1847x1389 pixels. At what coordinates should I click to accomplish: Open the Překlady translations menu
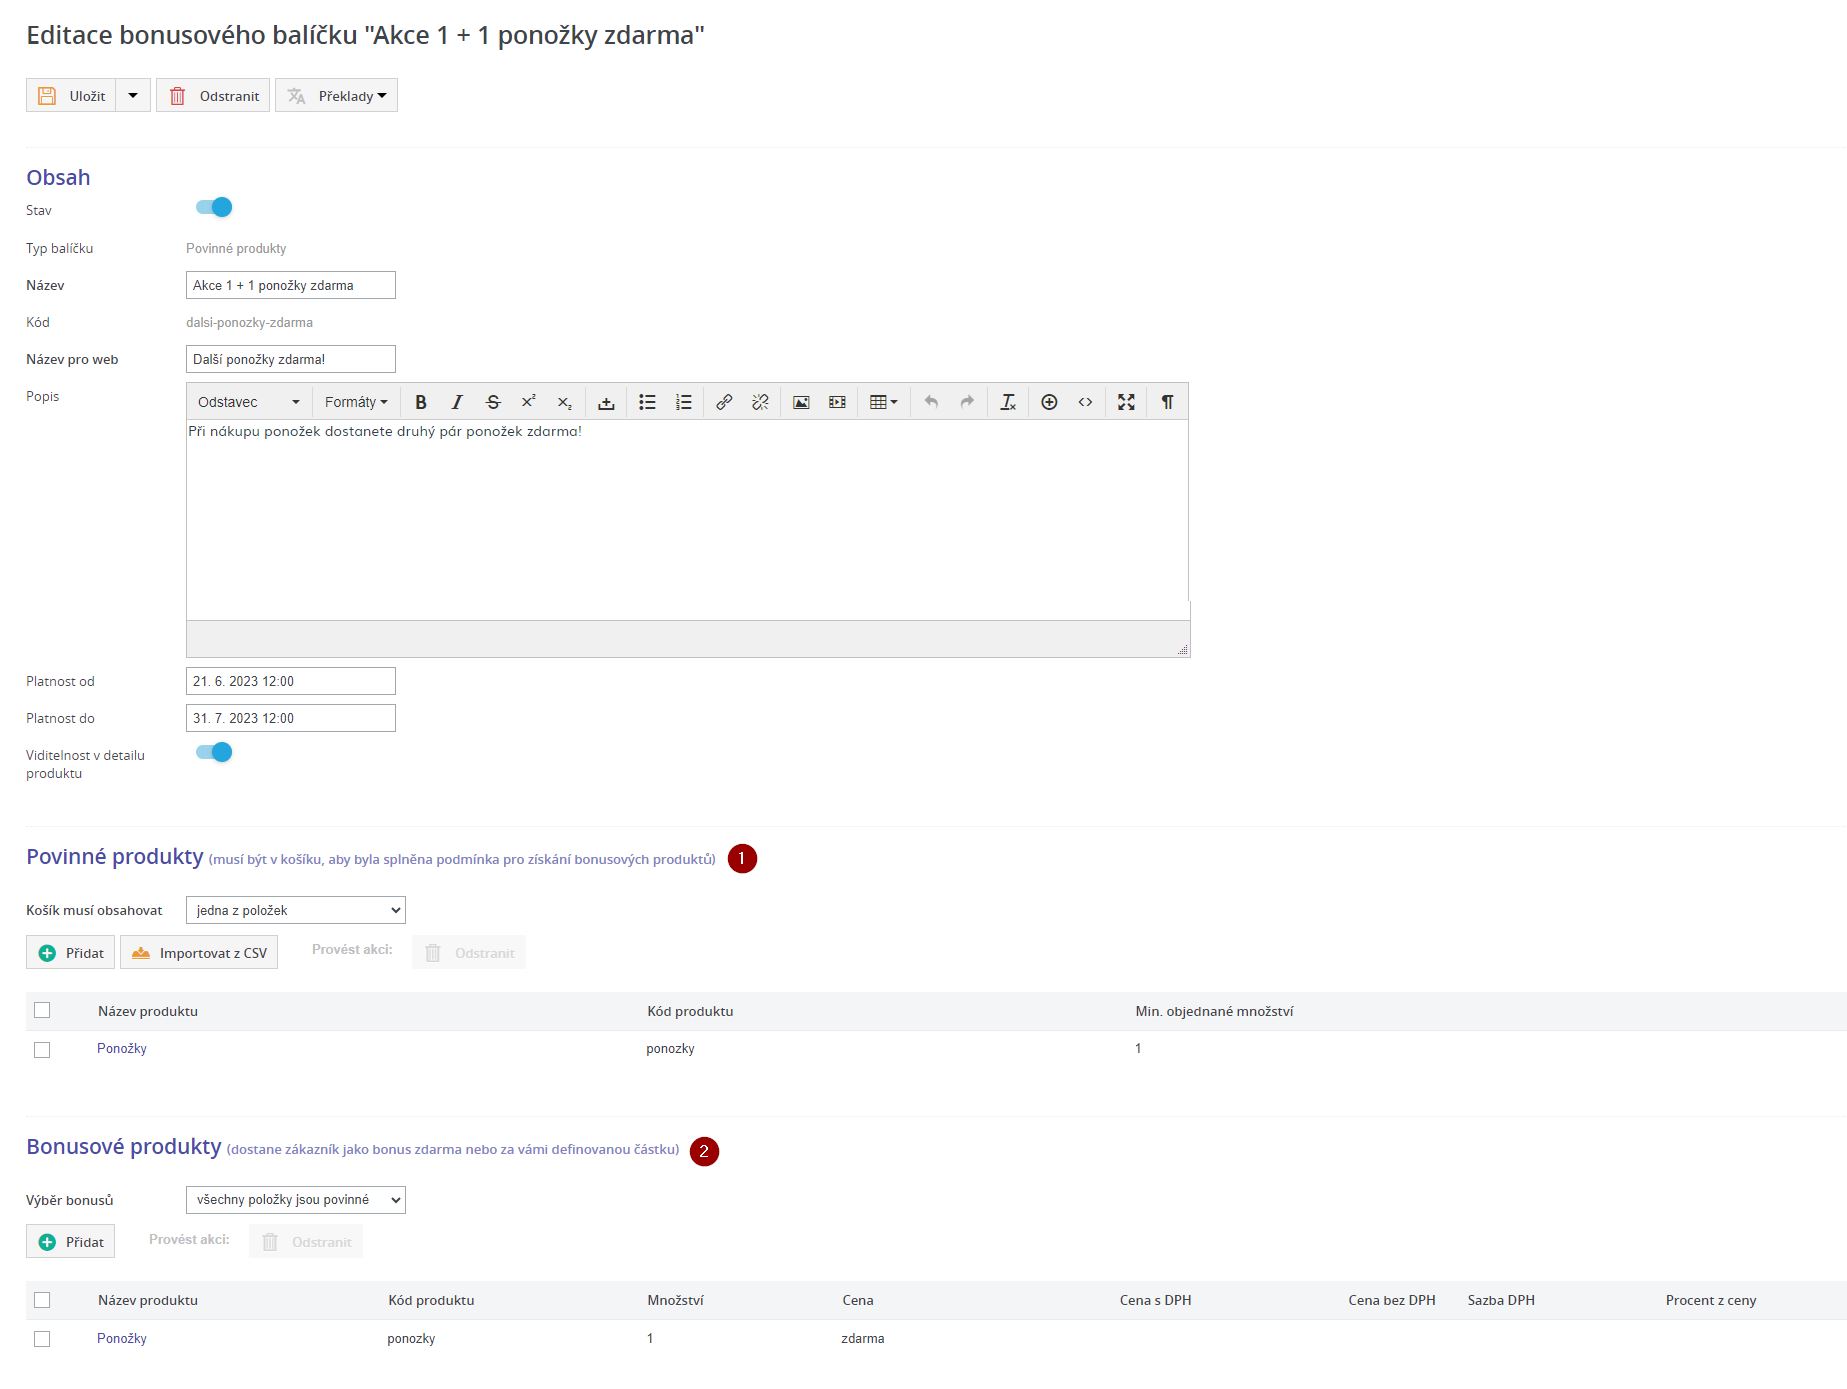[x=337, y=96]
